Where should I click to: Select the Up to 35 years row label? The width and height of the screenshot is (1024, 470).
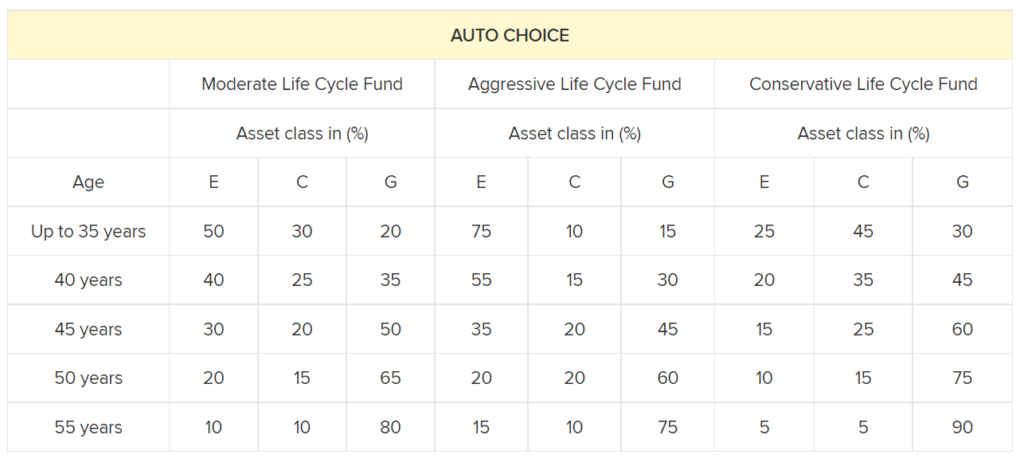[88, 231]
